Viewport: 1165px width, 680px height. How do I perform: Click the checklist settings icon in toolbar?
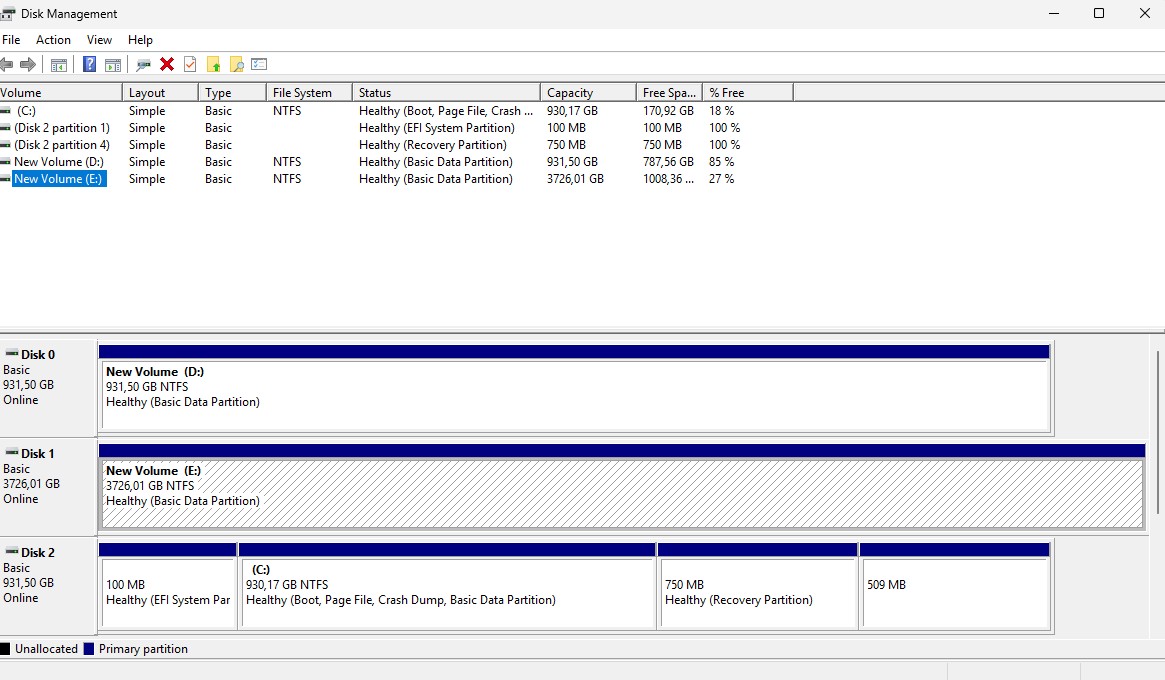pyautogui.click(x=259, y=65)
